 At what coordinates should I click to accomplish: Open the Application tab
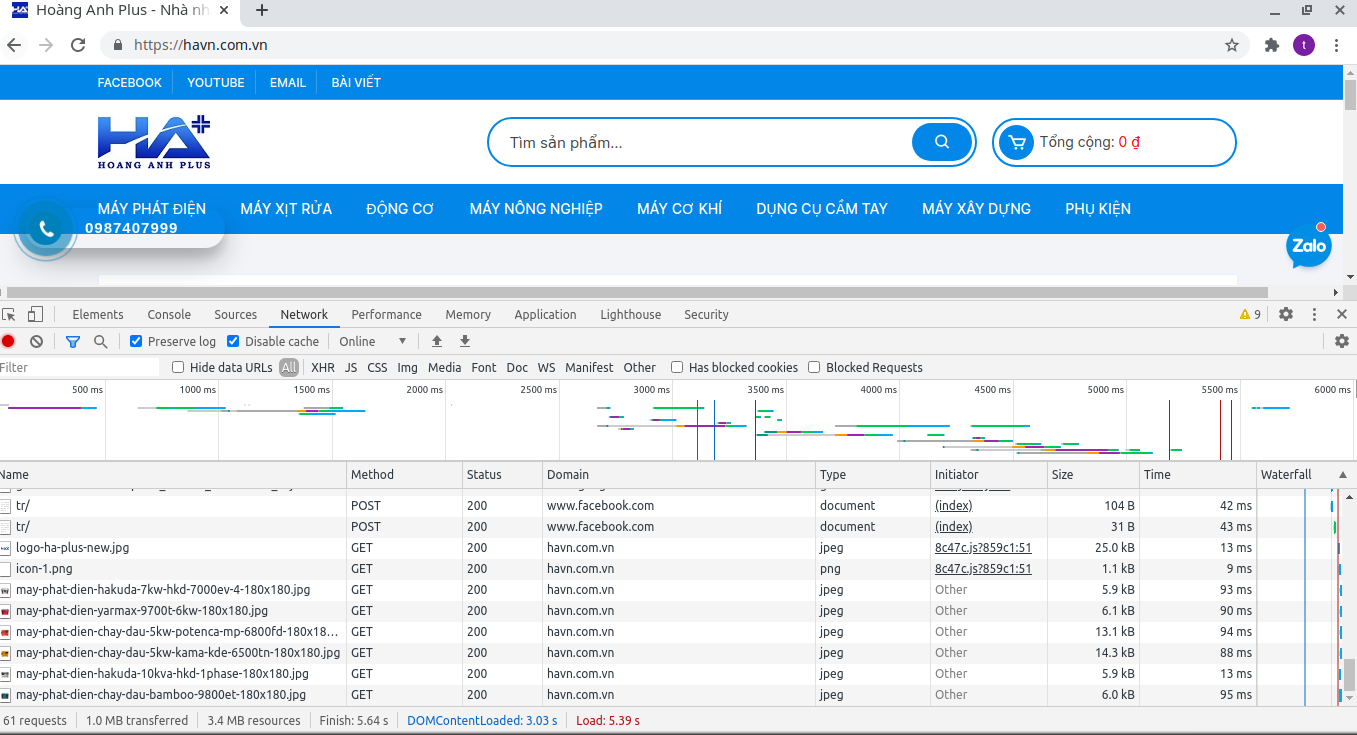click(x=545, y=314)
